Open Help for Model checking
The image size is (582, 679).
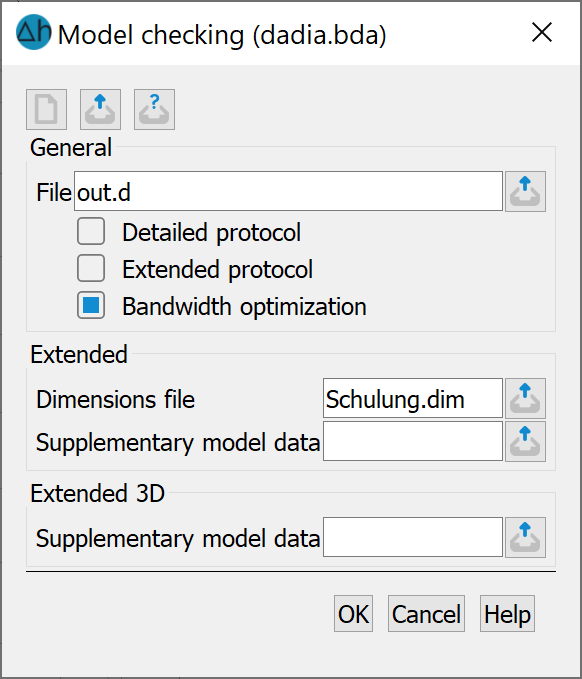(507, 614)
